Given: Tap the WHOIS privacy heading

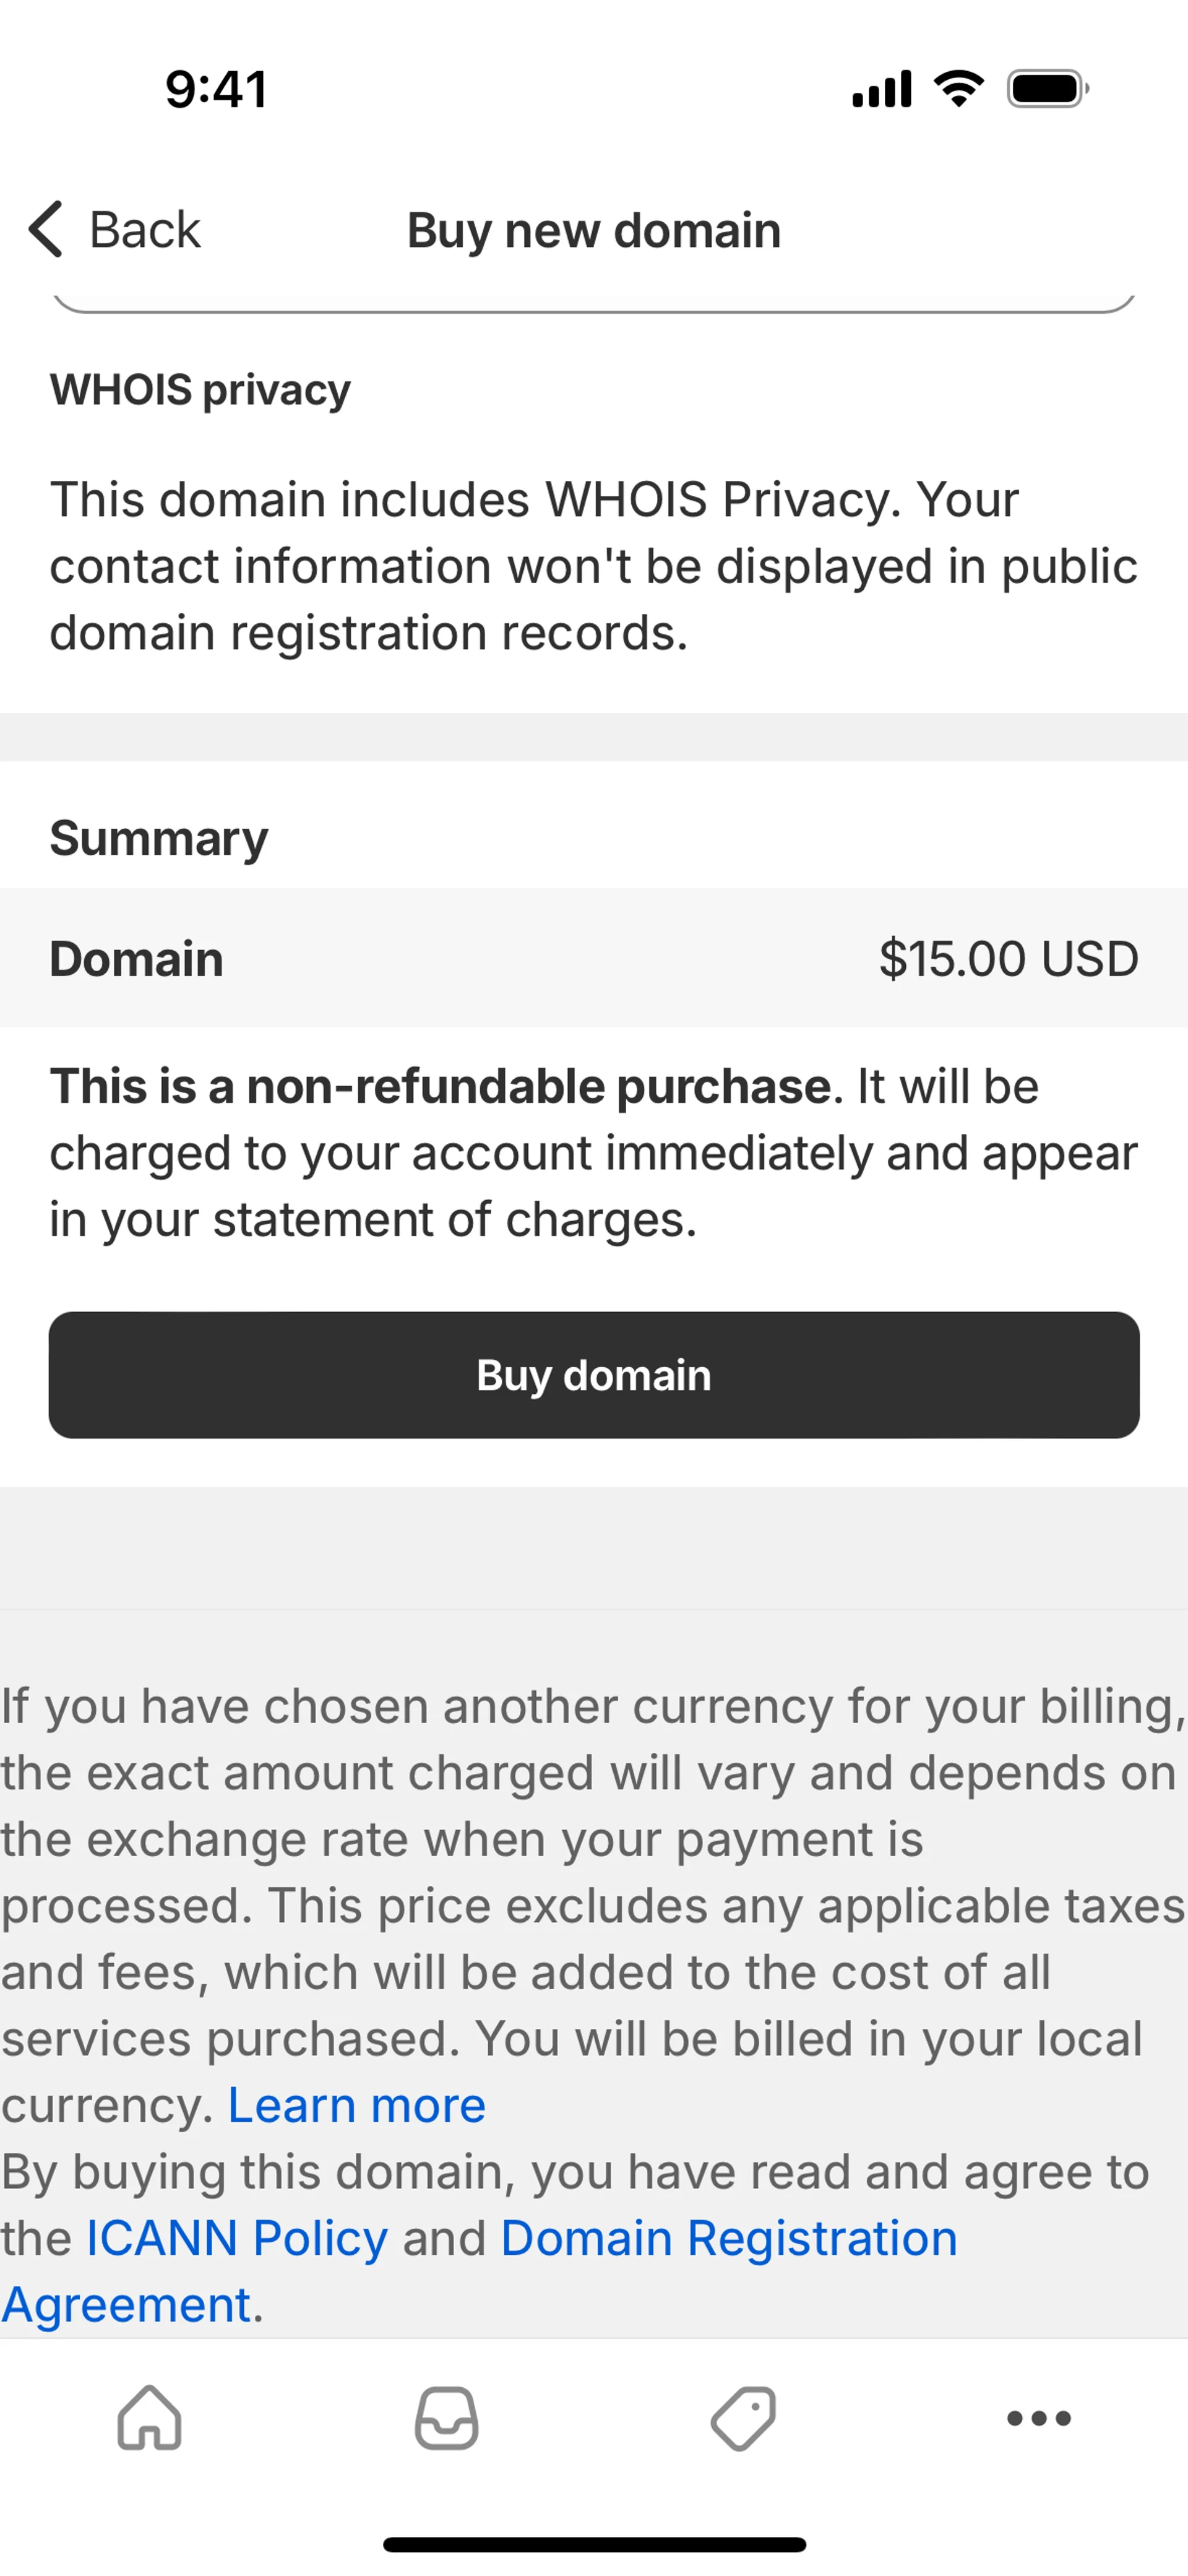Looking at the screenshot, I should 200,389.
